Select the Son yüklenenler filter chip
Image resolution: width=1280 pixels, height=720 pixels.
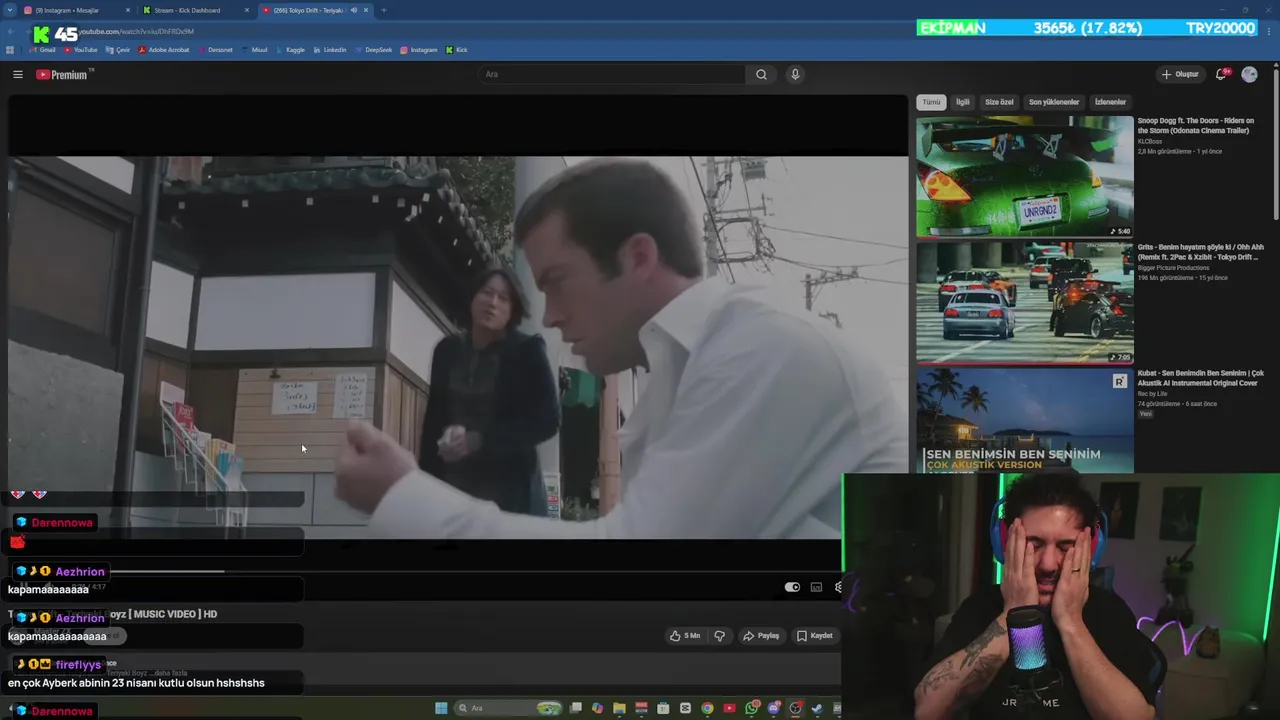pyautogui.click(x=1054, y=102)
